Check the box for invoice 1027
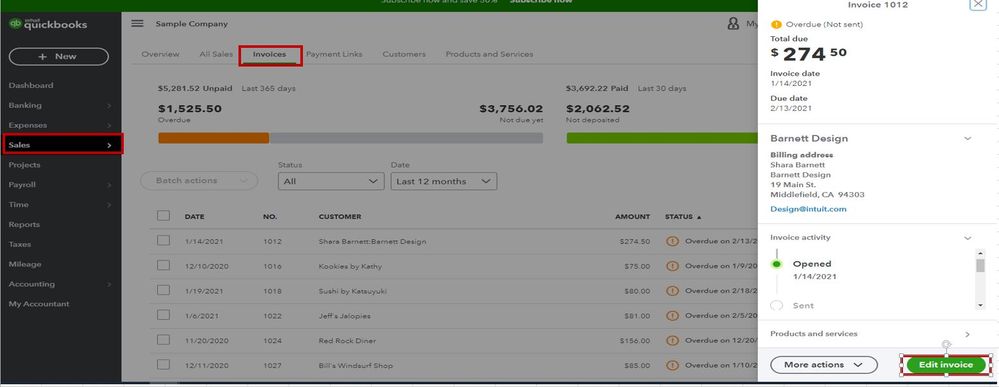This screenshot has width=999, height=387. pyautogui.click(x=164, y=365)
